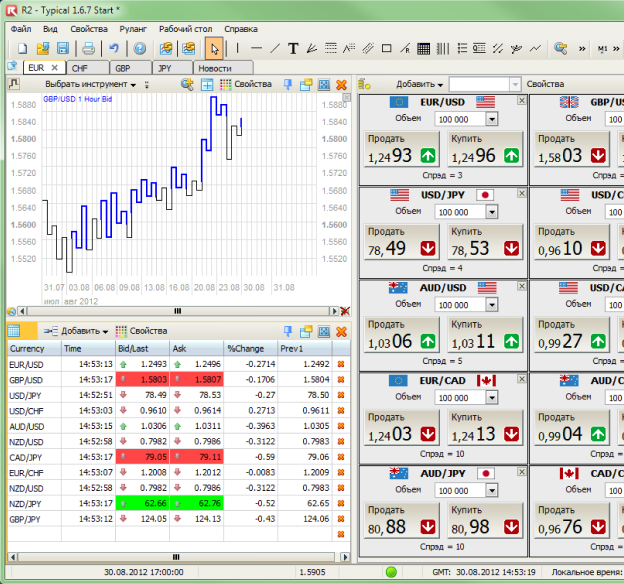Create a new document with the blank page icon
Screen dimensions: 624x584
pos(22,49)
